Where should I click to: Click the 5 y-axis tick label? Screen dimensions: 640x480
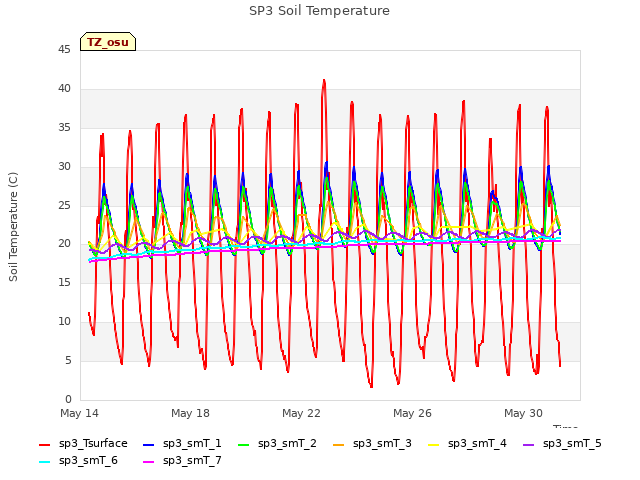coord(68,360)
